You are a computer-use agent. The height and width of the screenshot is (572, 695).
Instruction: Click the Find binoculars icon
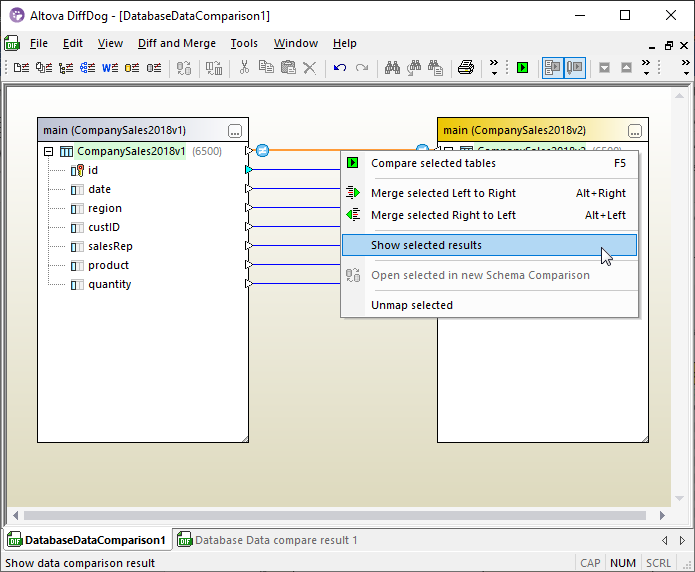392,68
